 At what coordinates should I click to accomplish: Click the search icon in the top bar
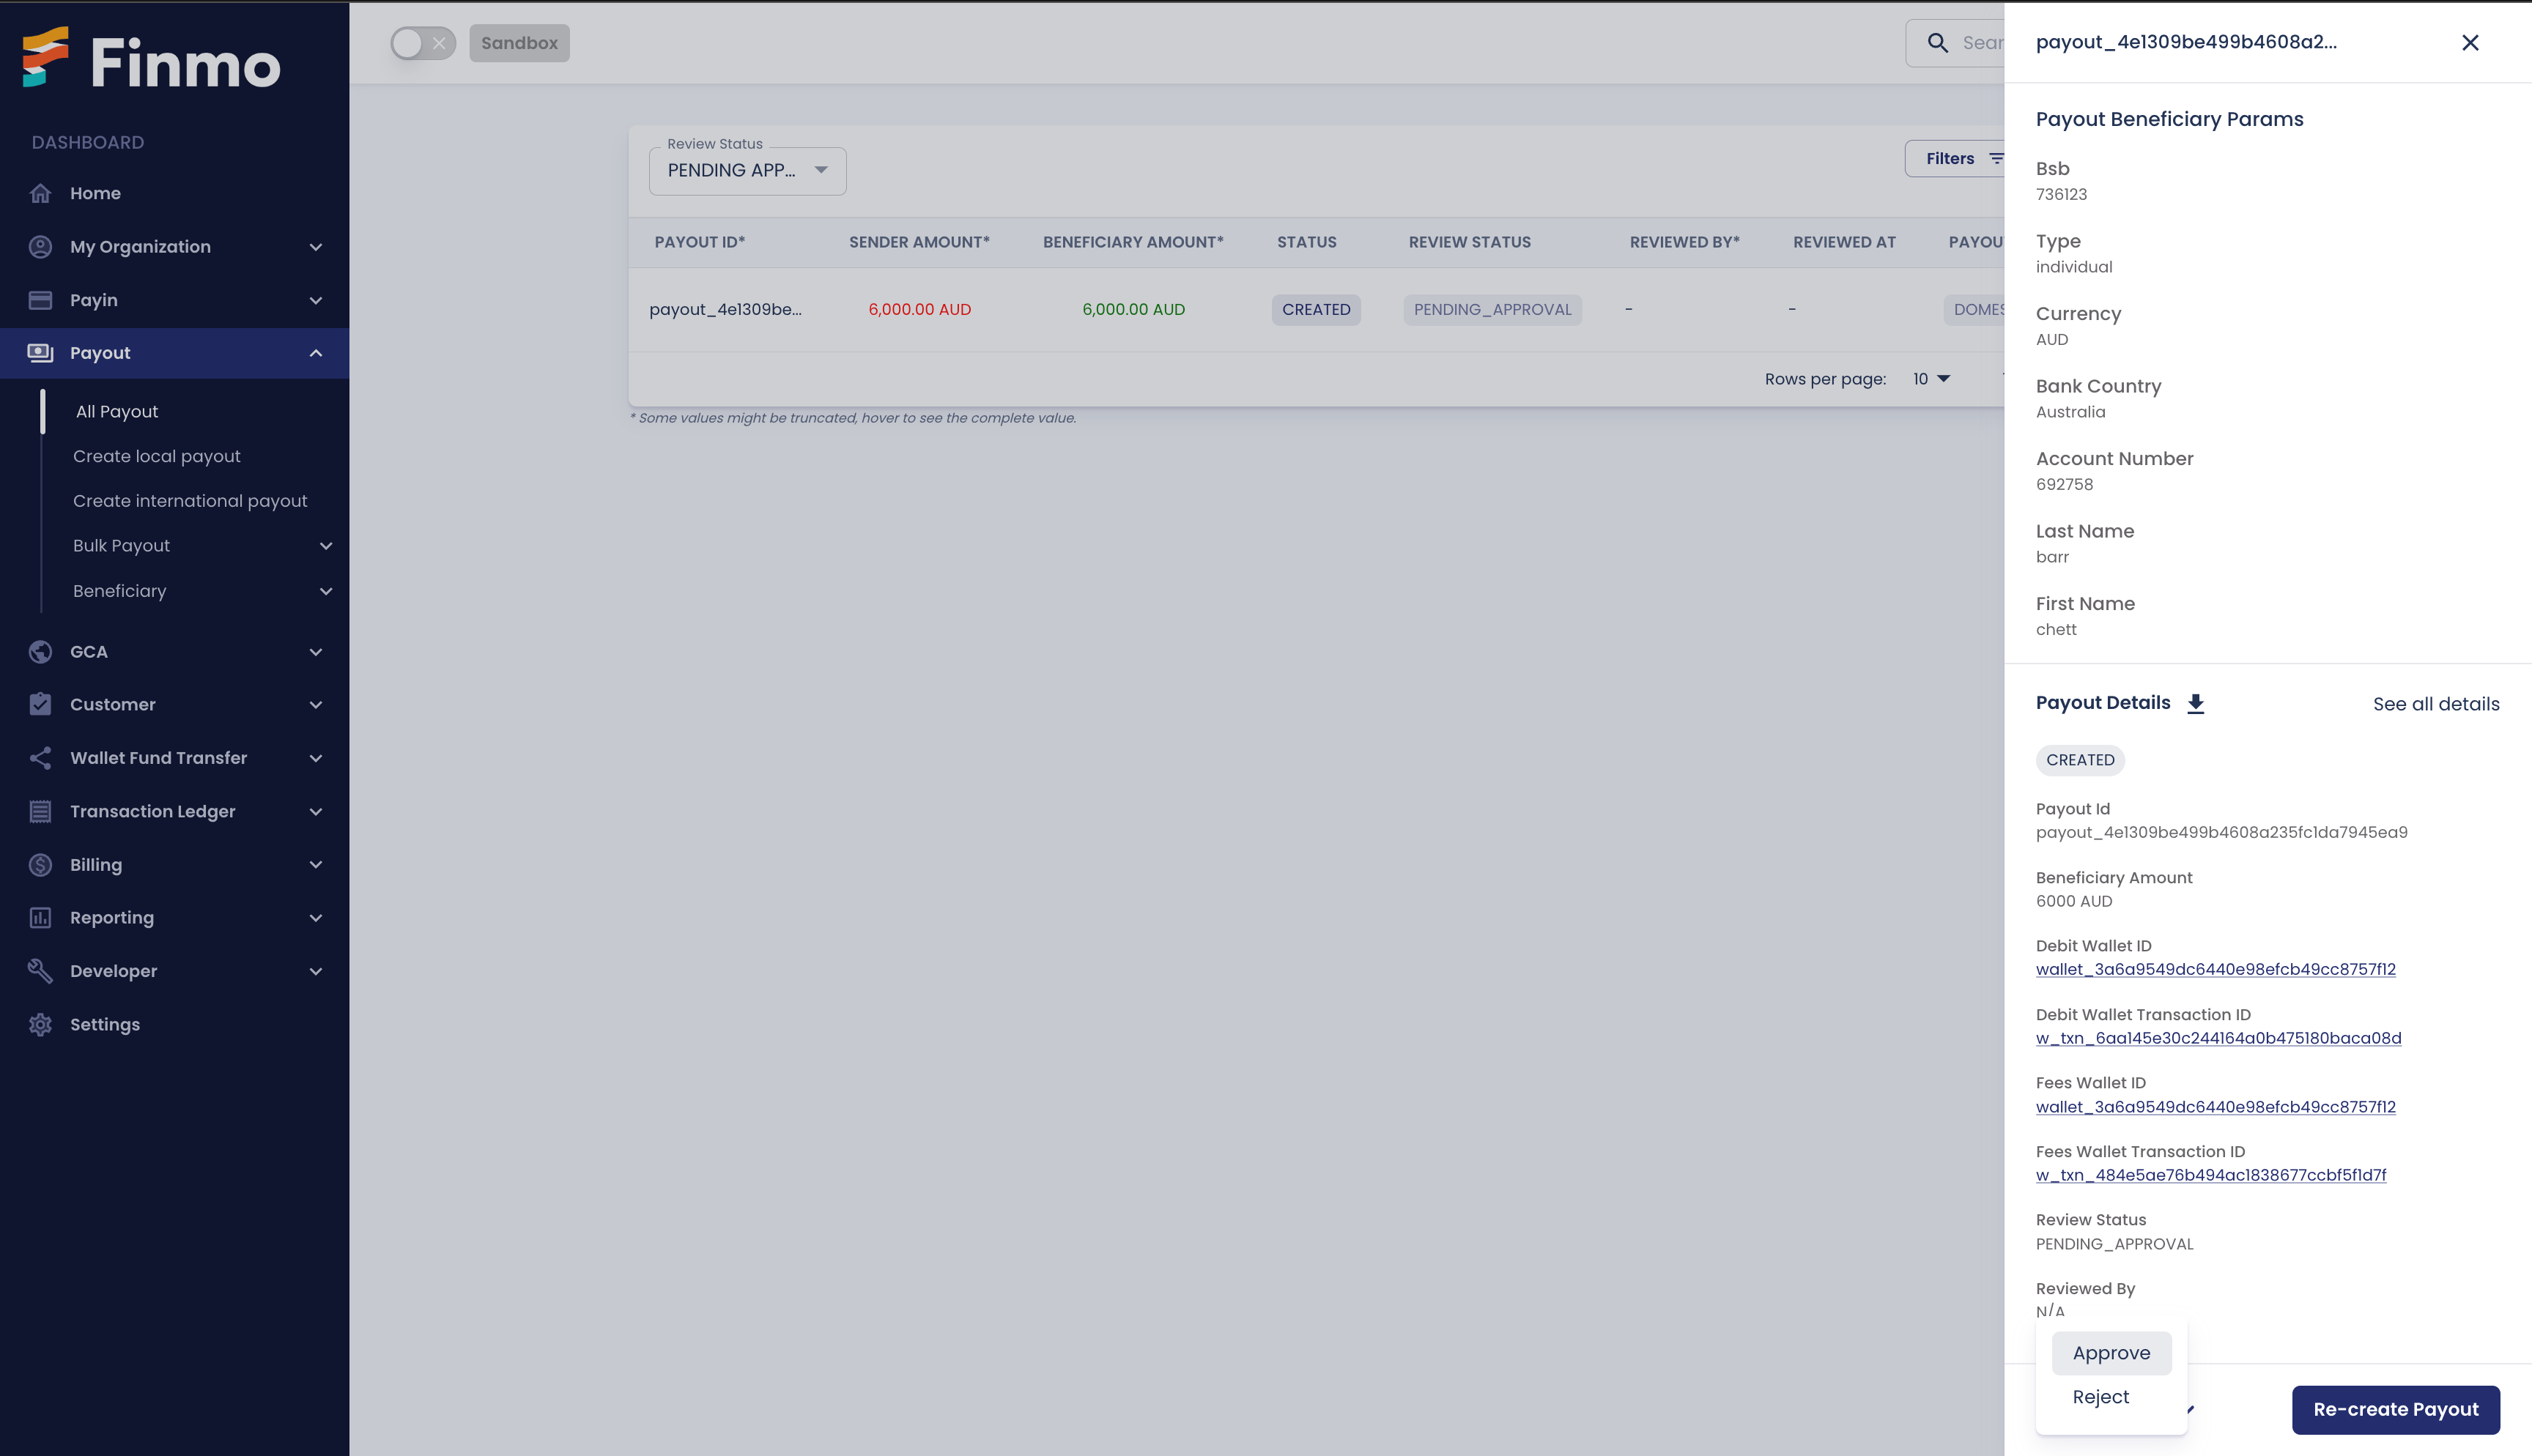tap(1936, 42)
